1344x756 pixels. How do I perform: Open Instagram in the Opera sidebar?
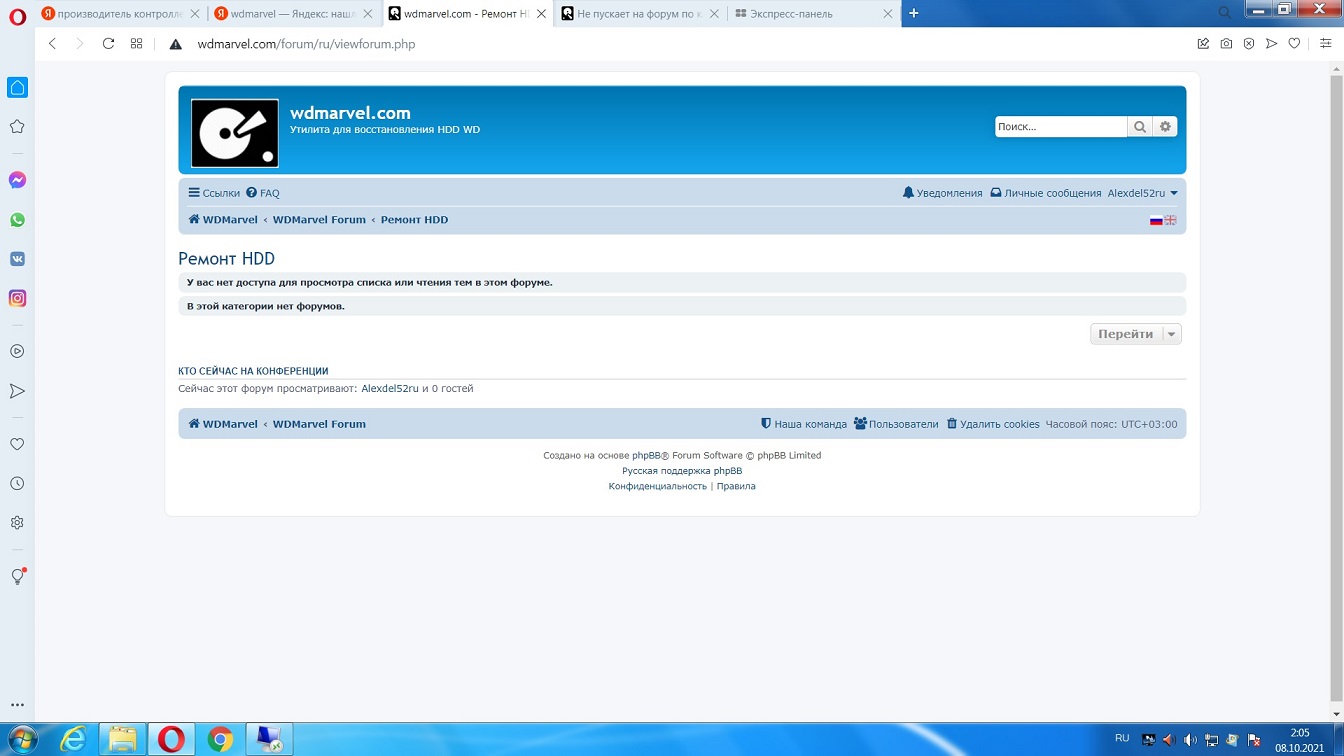(17, 298)
